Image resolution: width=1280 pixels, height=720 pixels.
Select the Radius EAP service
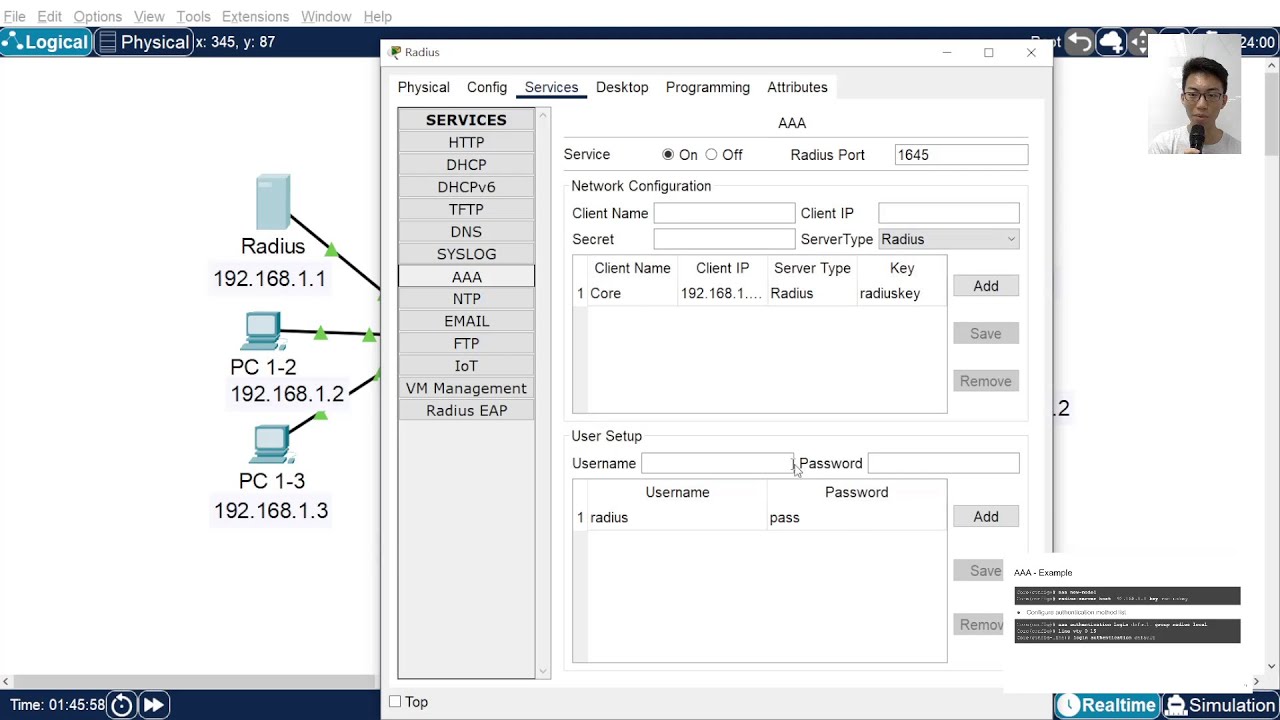pos(466,411)
